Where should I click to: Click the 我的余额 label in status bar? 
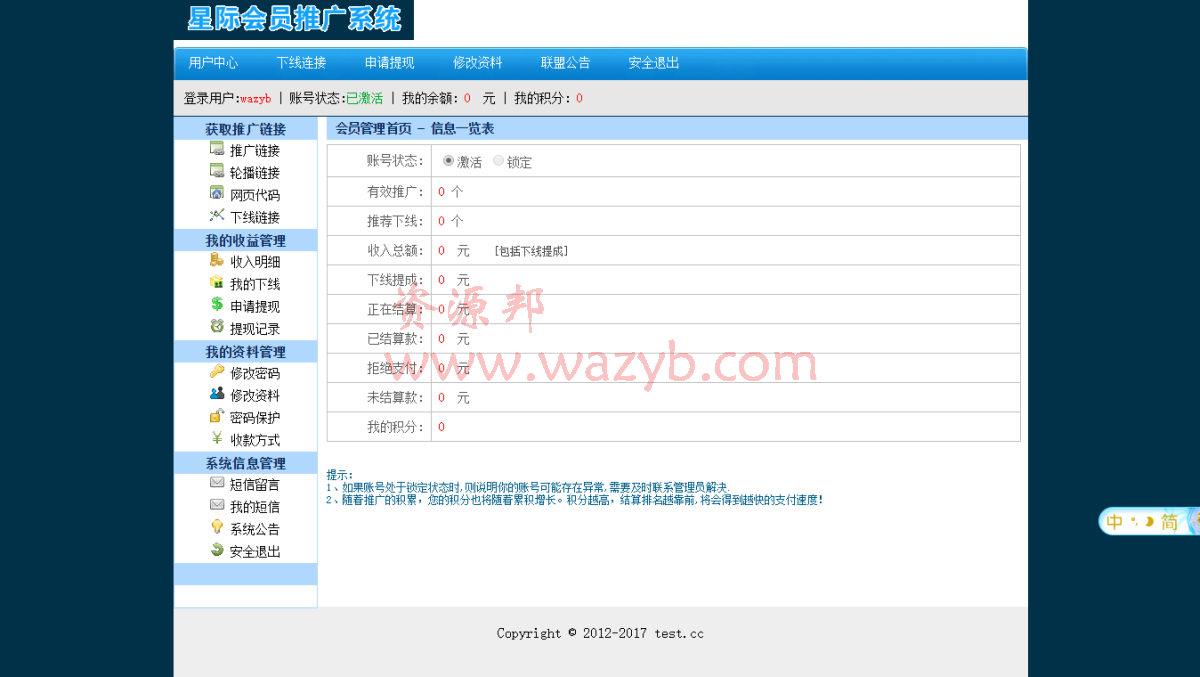pyautogui.click(x=429, y=98)
